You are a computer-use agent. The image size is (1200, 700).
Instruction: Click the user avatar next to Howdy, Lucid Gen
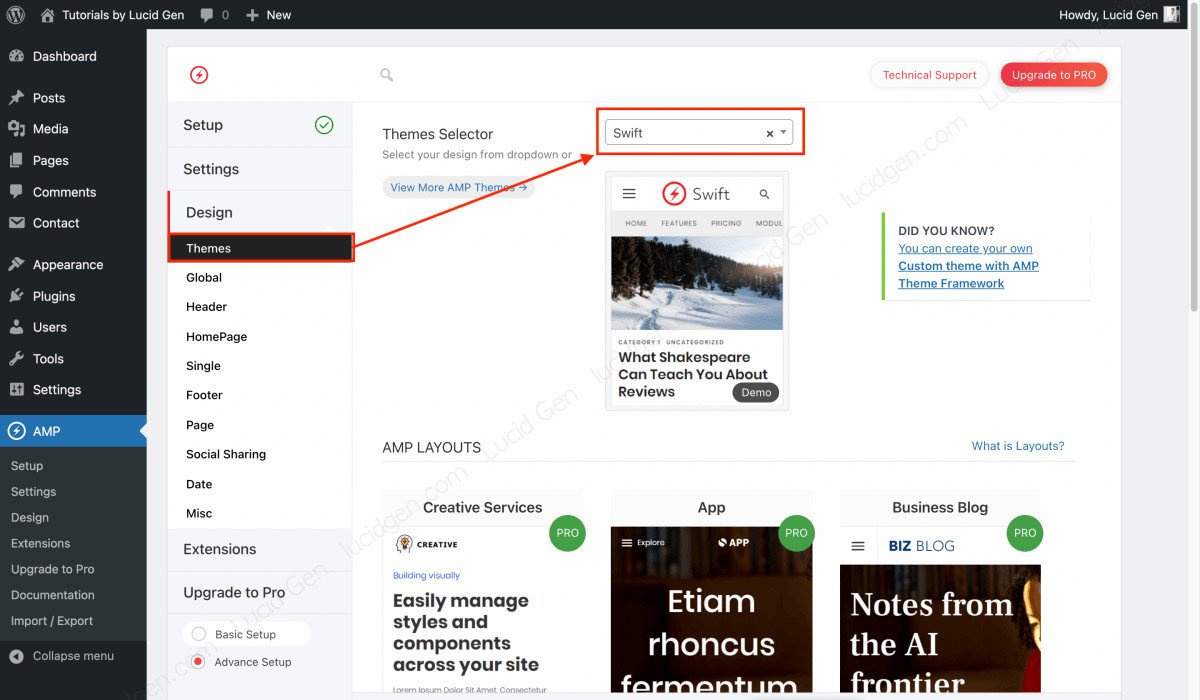coord(1171,15)
